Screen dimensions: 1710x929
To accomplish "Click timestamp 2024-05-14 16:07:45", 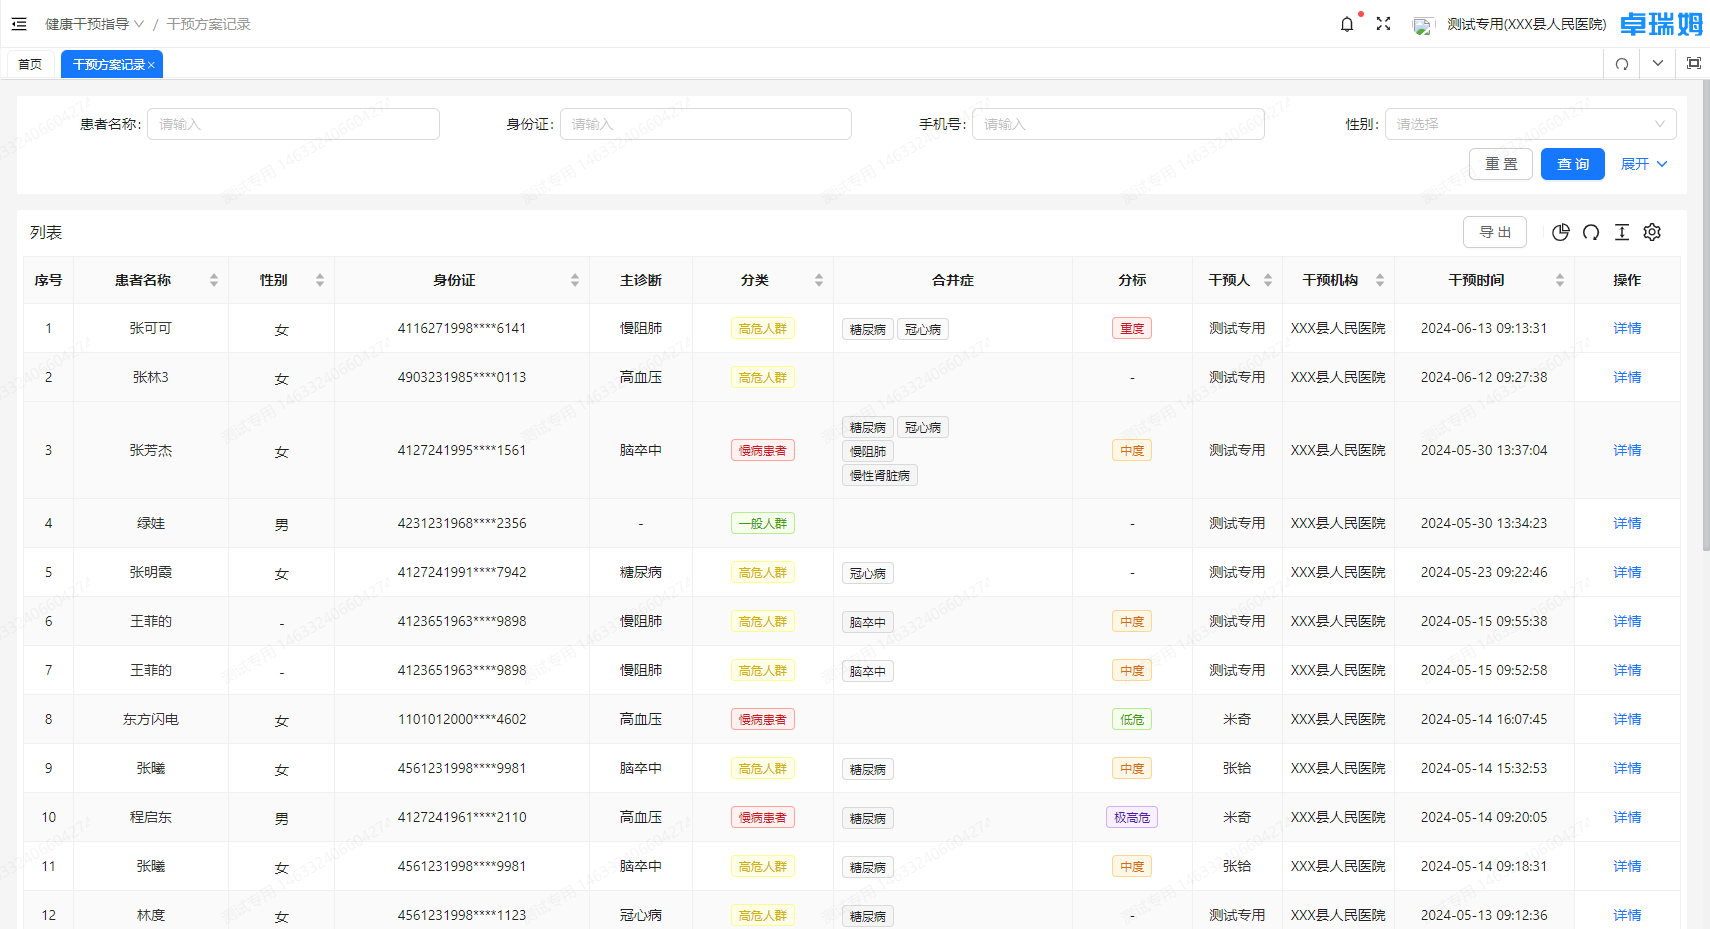I will point(1484,719).
